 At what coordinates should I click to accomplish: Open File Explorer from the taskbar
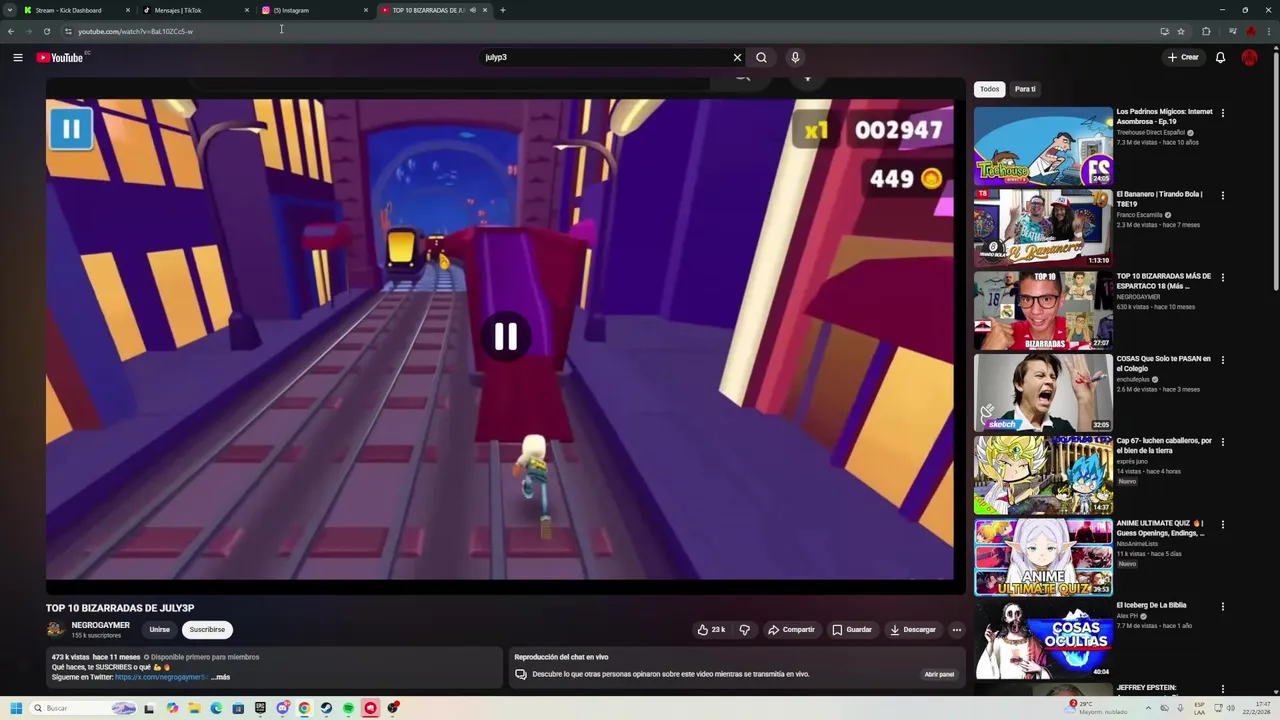click(194, 708)
